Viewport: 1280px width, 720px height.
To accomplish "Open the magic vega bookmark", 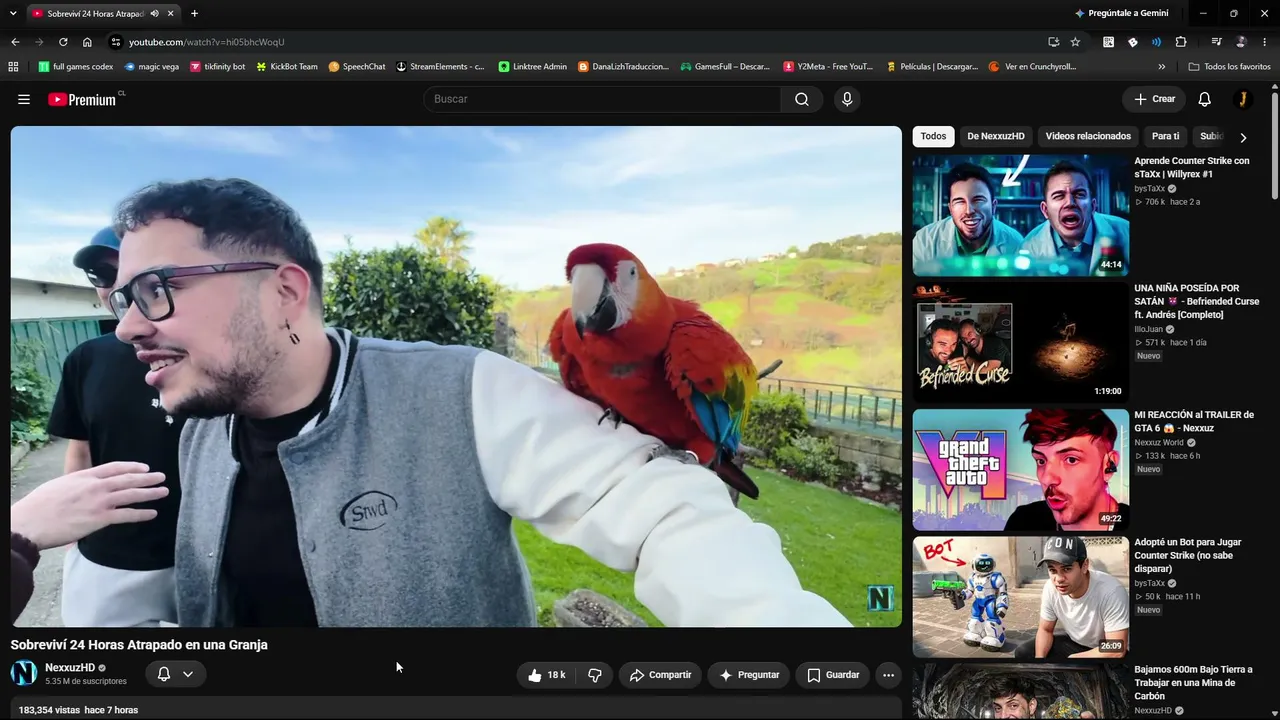I will (x=152, y=67).
